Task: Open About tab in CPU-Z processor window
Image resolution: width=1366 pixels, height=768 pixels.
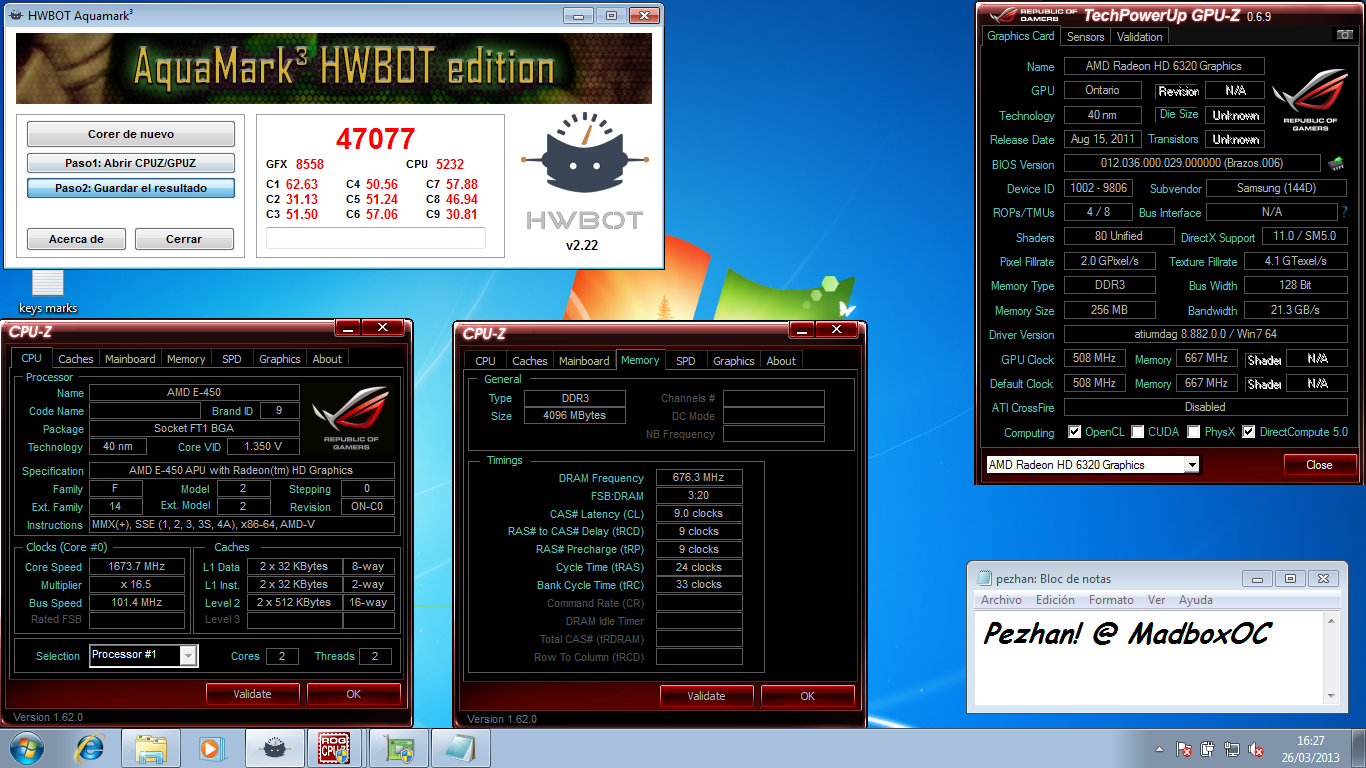Action: click(327, 359)
